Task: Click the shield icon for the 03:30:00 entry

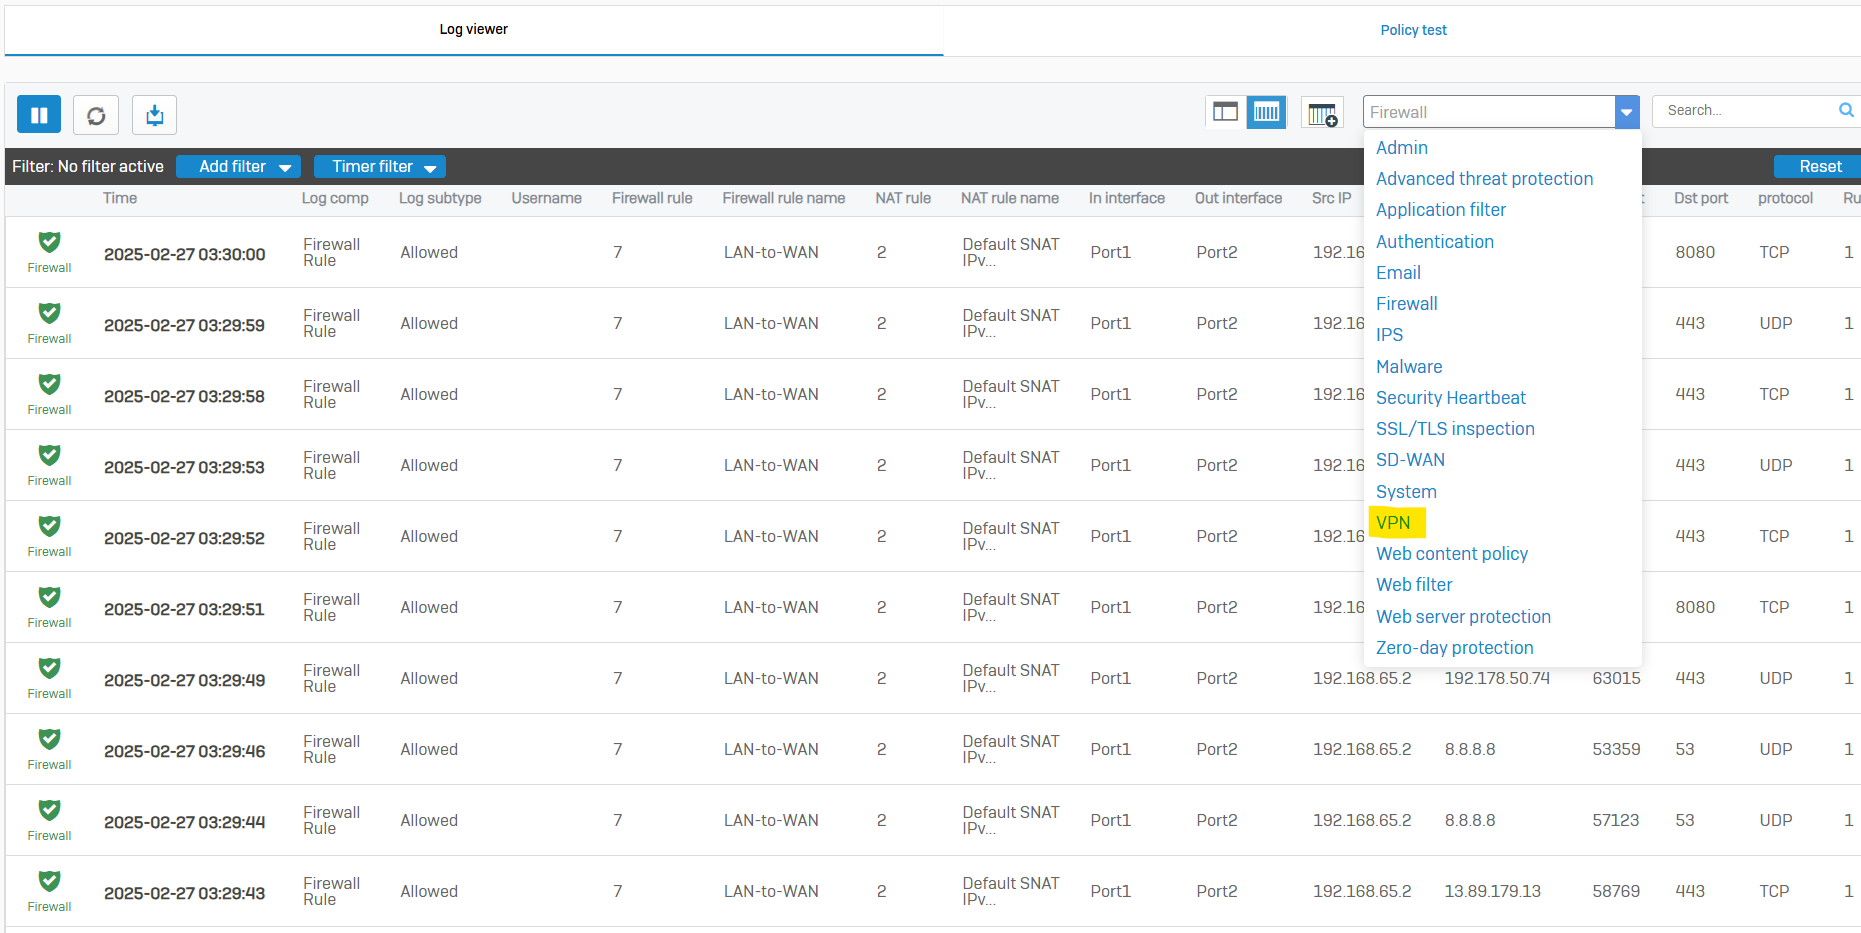Action: pyautogui.click(x=49, y=242)
